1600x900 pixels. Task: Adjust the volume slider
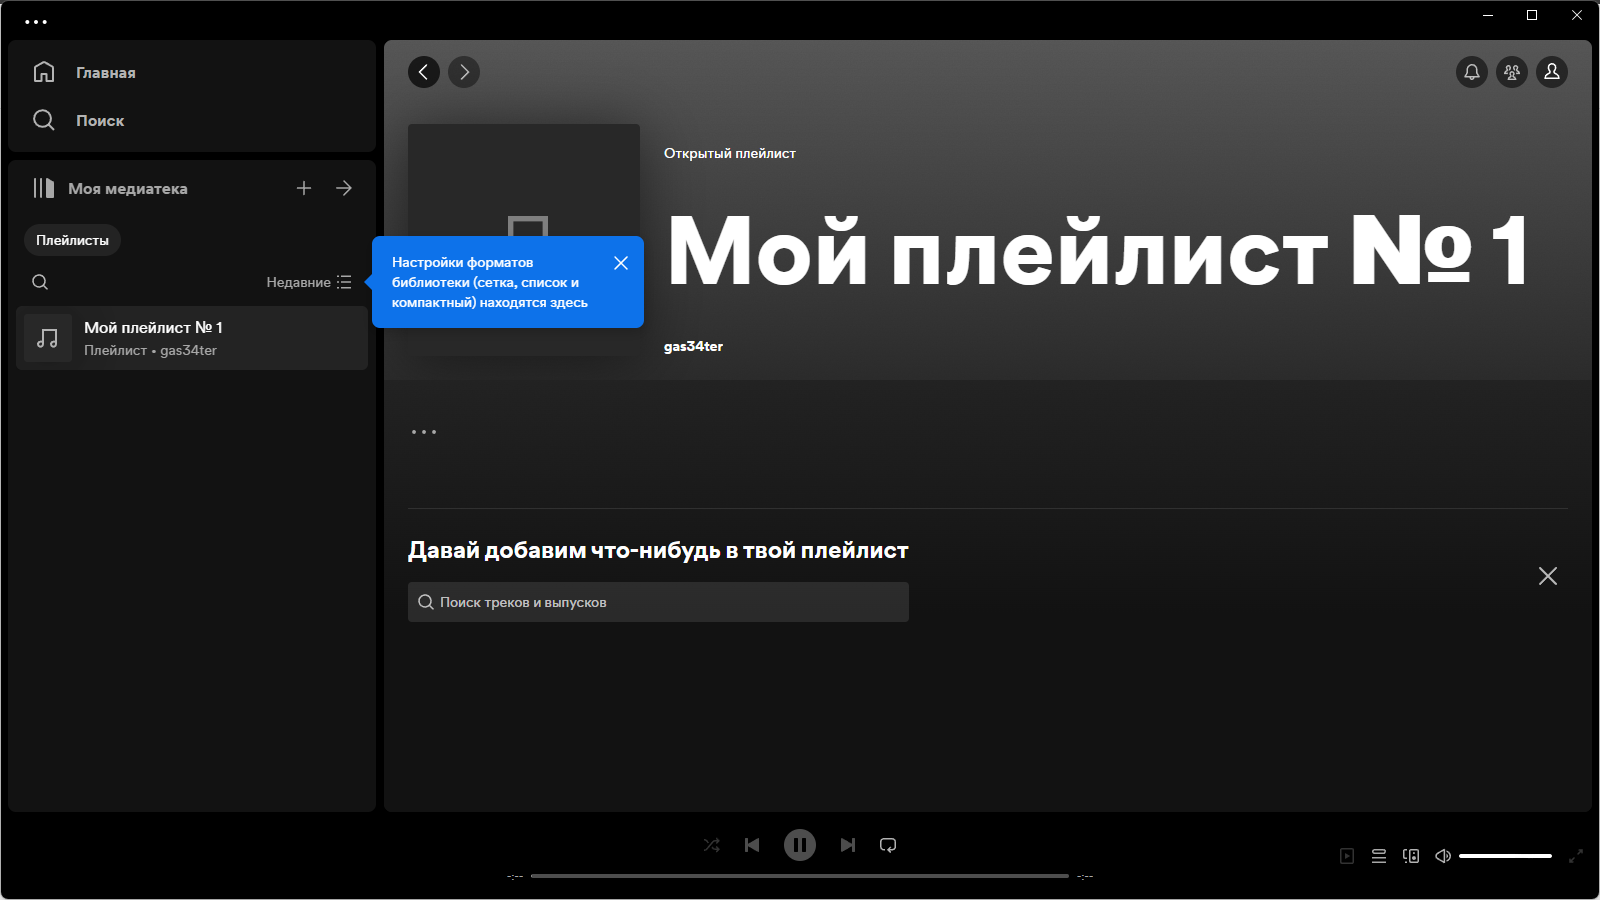(x=1505, y=856)
